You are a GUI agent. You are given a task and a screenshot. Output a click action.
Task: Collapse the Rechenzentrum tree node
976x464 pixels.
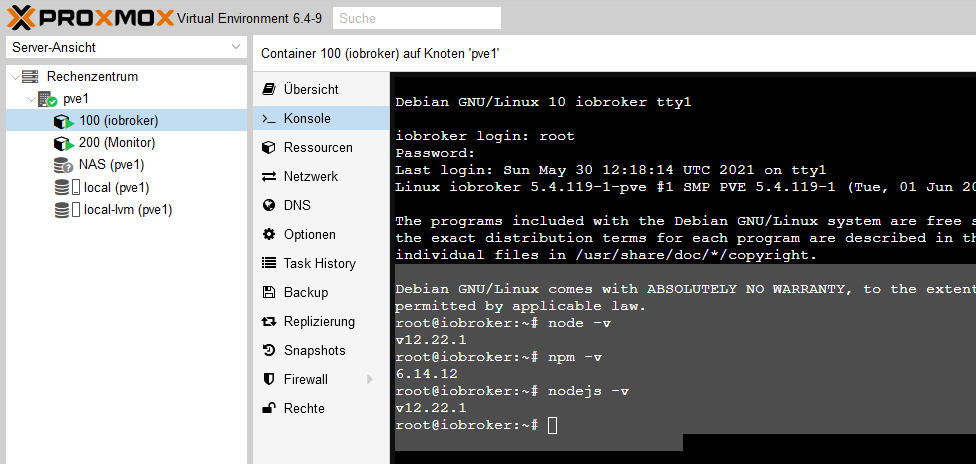(x=15, y=77)
